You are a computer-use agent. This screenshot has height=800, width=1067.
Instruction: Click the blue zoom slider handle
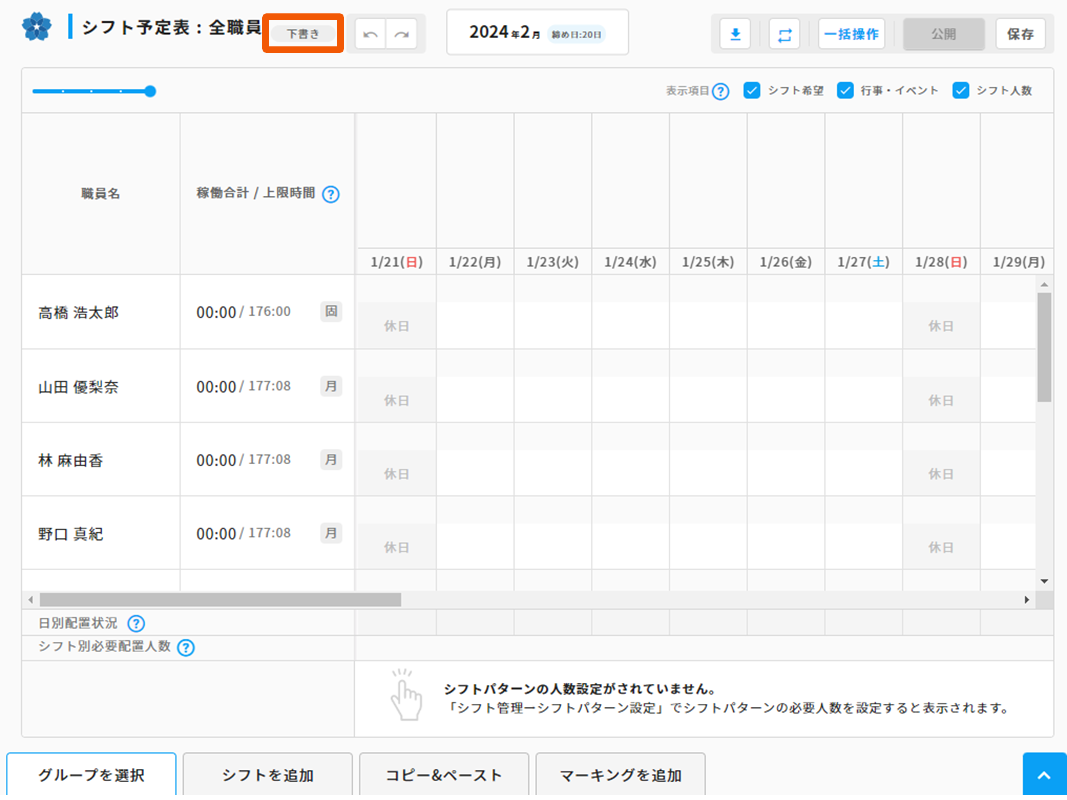(150, 91)
